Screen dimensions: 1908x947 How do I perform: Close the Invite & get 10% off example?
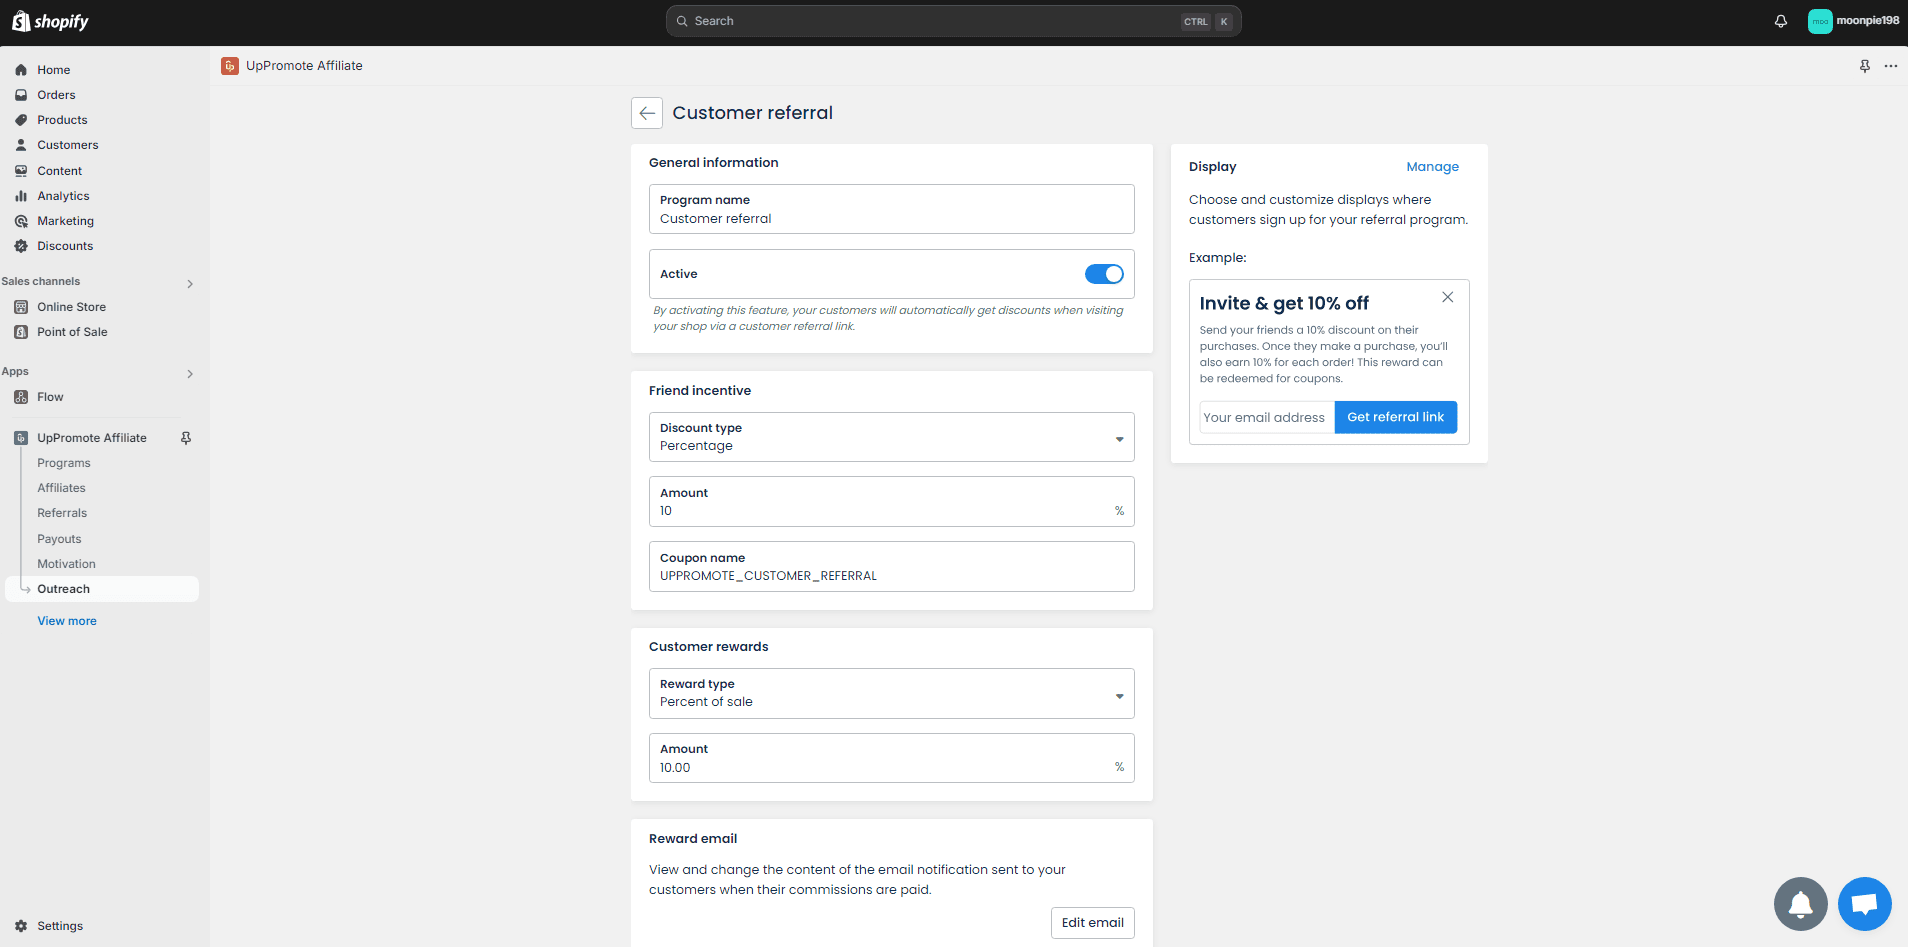click(1447, 297)
